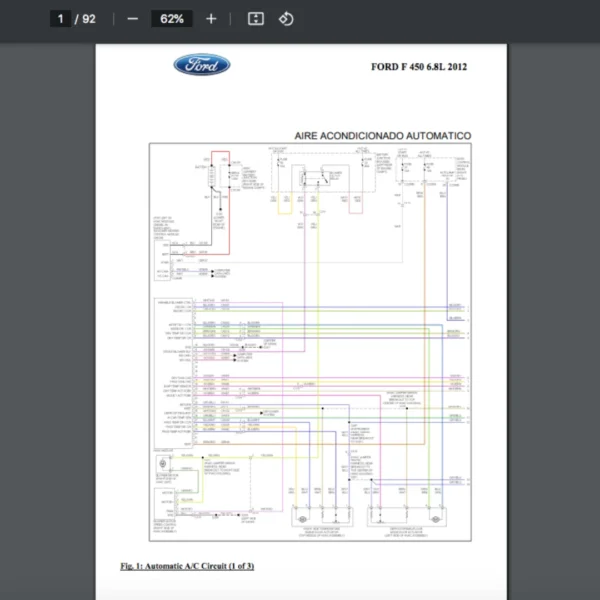Click the zoom out minus button
This screenshot has width=600, height=600.
pos(133,19)
